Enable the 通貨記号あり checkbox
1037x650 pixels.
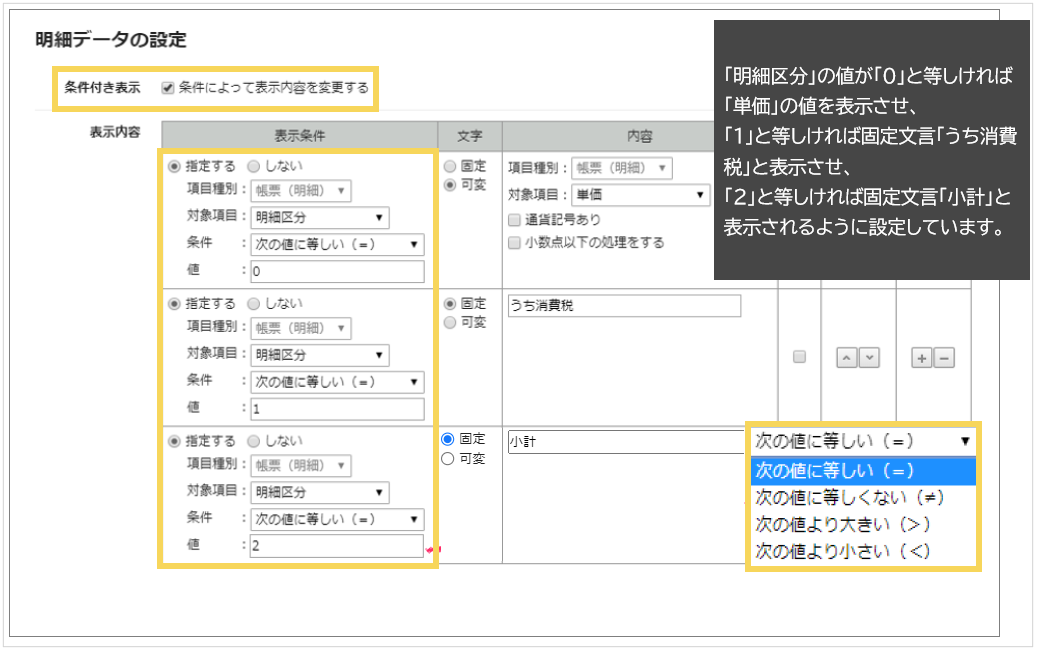tap(514, 219)
